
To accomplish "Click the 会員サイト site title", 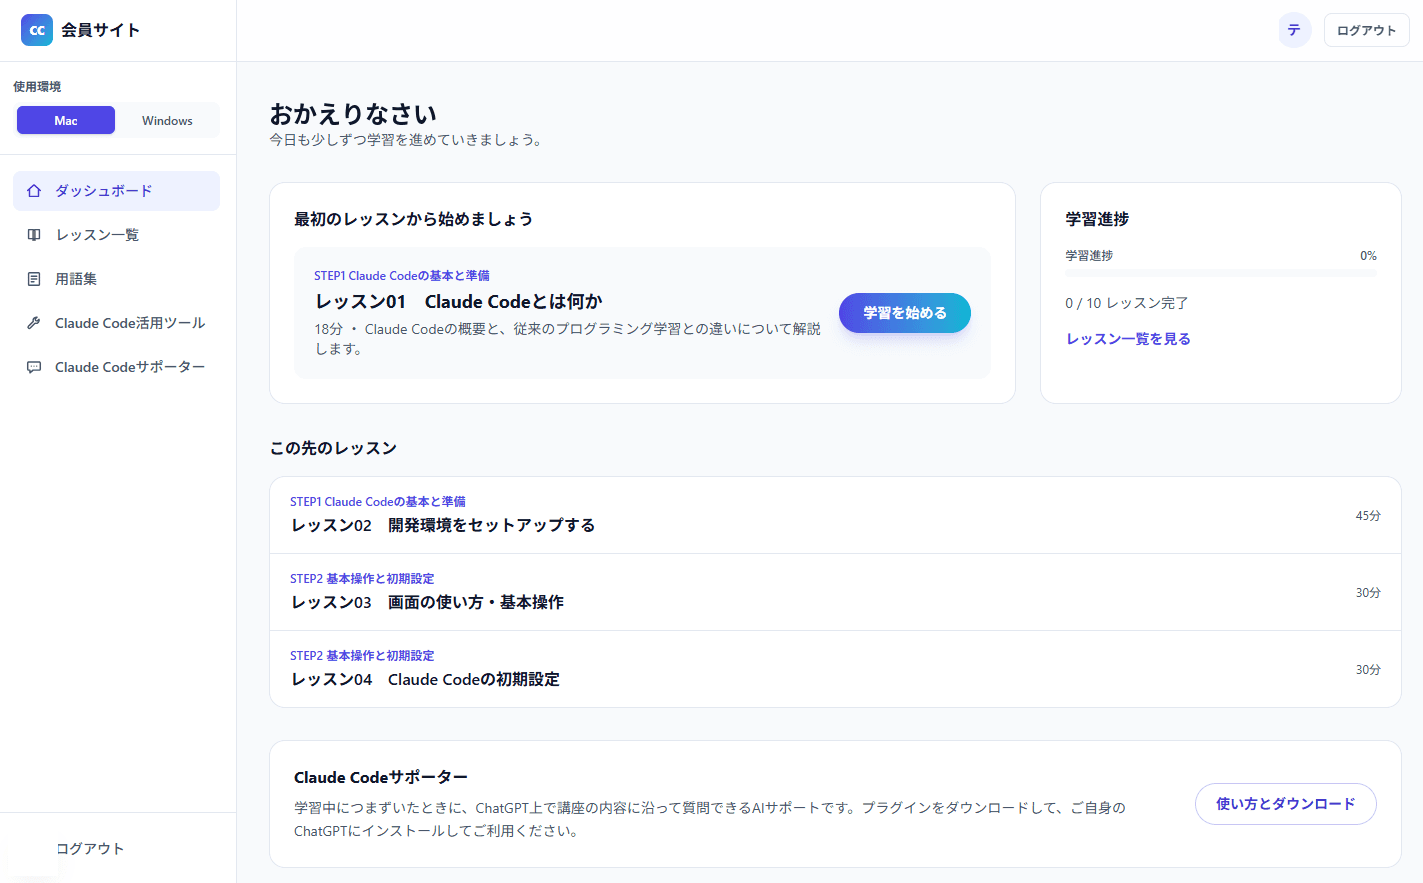I will click(x=100, y=30).
